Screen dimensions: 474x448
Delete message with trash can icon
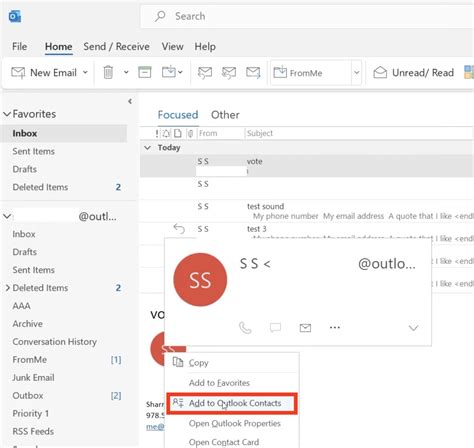pyautogui.click(x=108, y=72)
